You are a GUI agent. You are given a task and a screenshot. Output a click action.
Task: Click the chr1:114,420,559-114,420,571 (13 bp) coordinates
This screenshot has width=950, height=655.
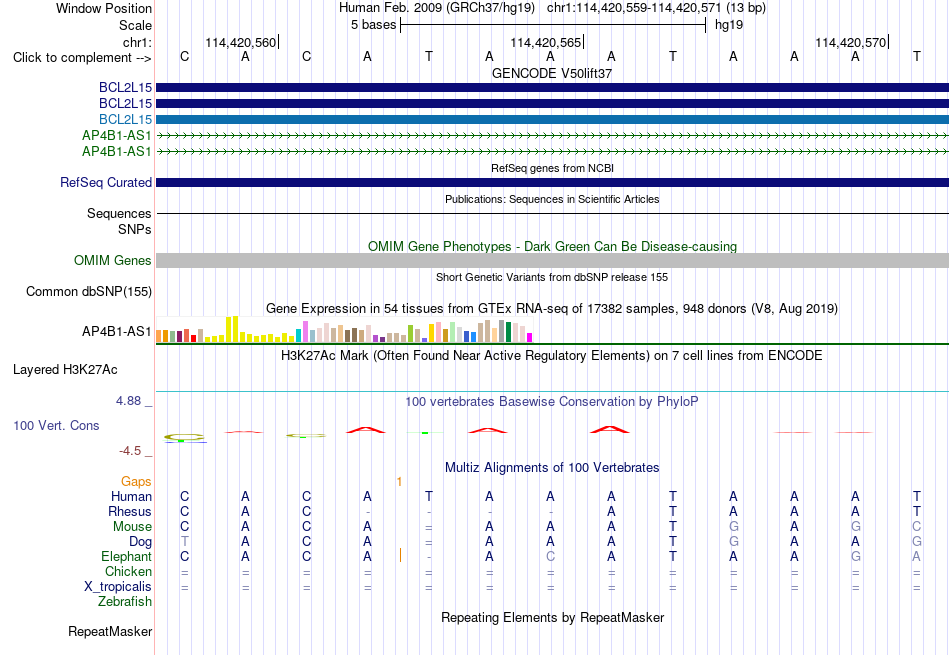[656, 8]
